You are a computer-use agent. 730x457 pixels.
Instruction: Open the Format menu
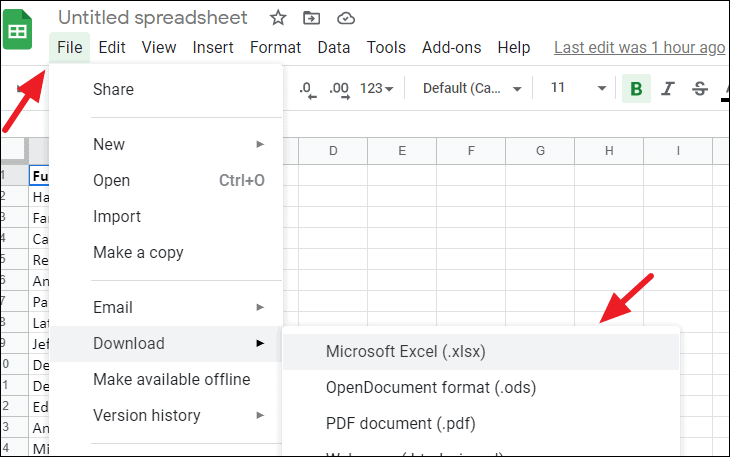point(275,47)
